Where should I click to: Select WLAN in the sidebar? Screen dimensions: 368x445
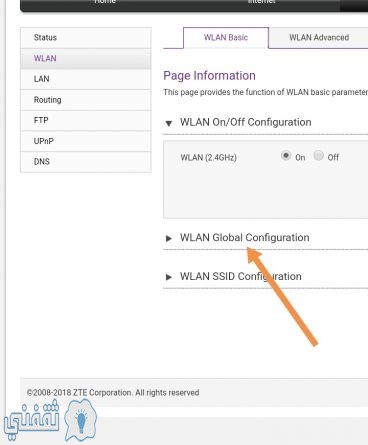tap(86, 58)
